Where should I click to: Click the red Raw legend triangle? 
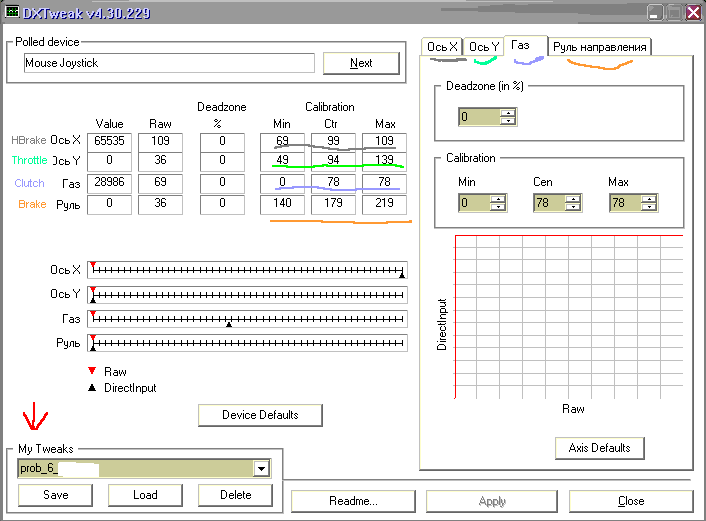tap(92, 371)
